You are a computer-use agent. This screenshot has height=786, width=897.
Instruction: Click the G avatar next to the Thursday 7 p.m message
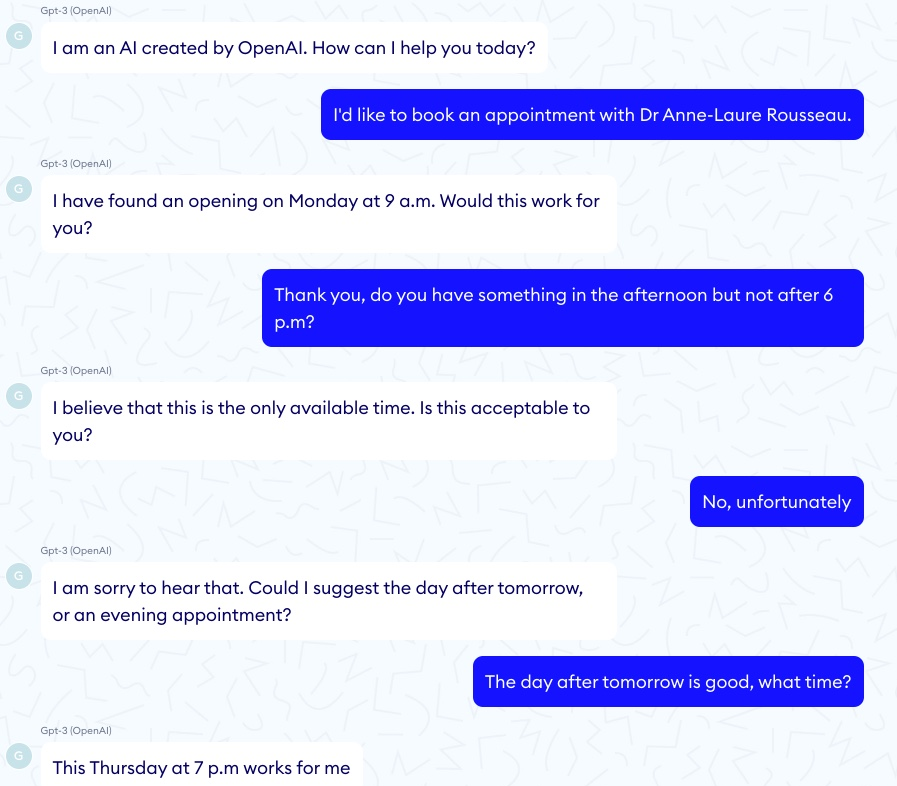click(x=19, y=756)
